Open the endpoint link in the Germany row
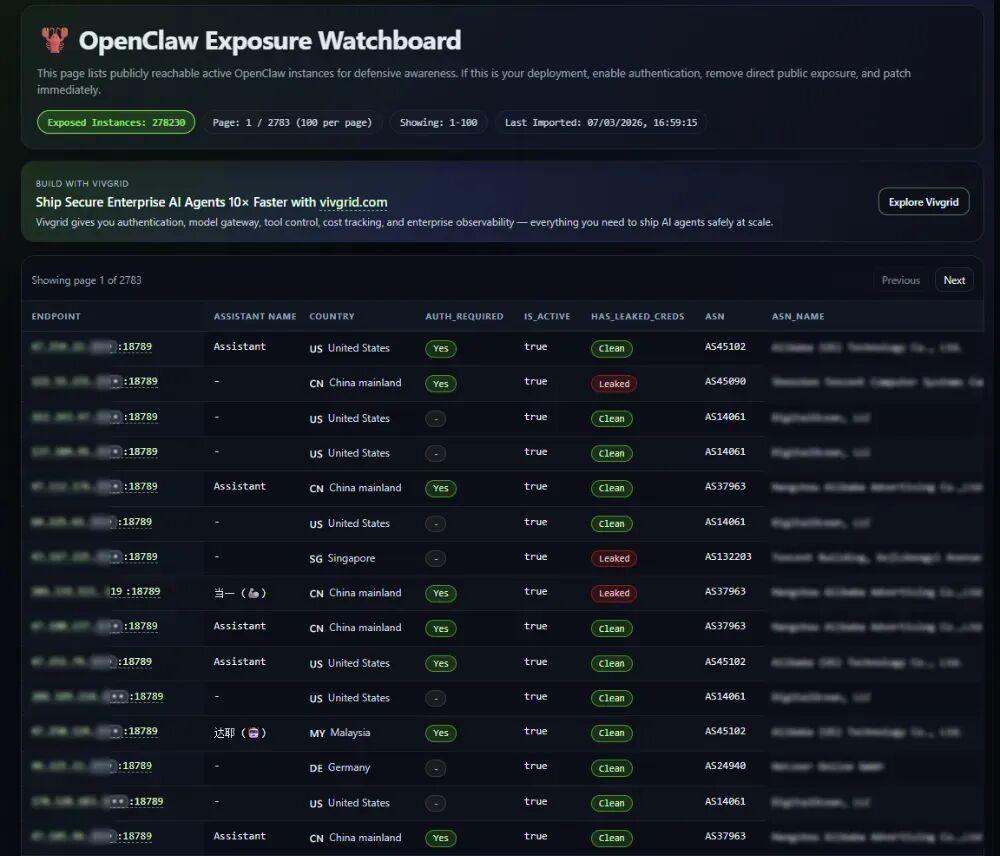1000x856 pixels. tap(92, 766)
